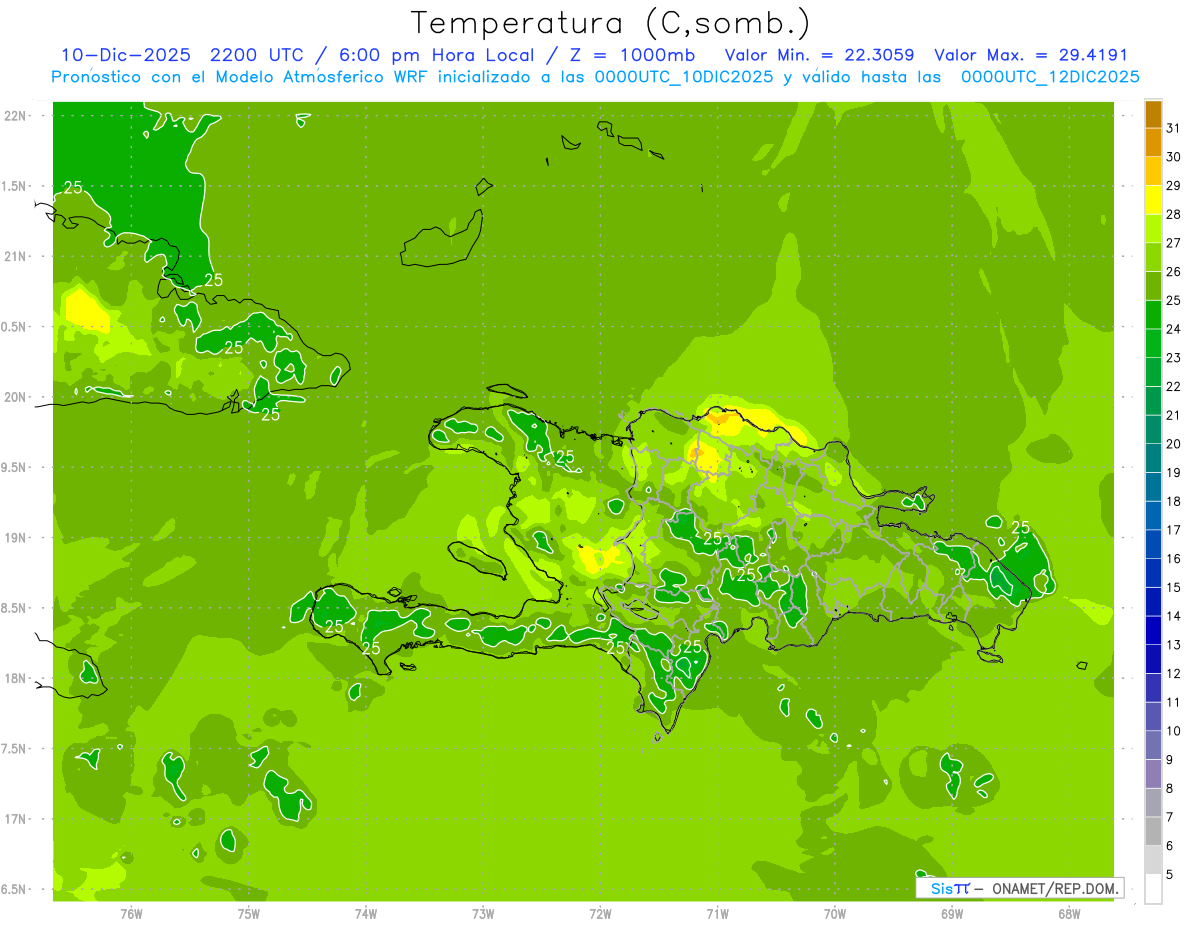The image size is (1200, 927).
Task: Click the "22N" latitude axis label
Action: coord(18,115)
